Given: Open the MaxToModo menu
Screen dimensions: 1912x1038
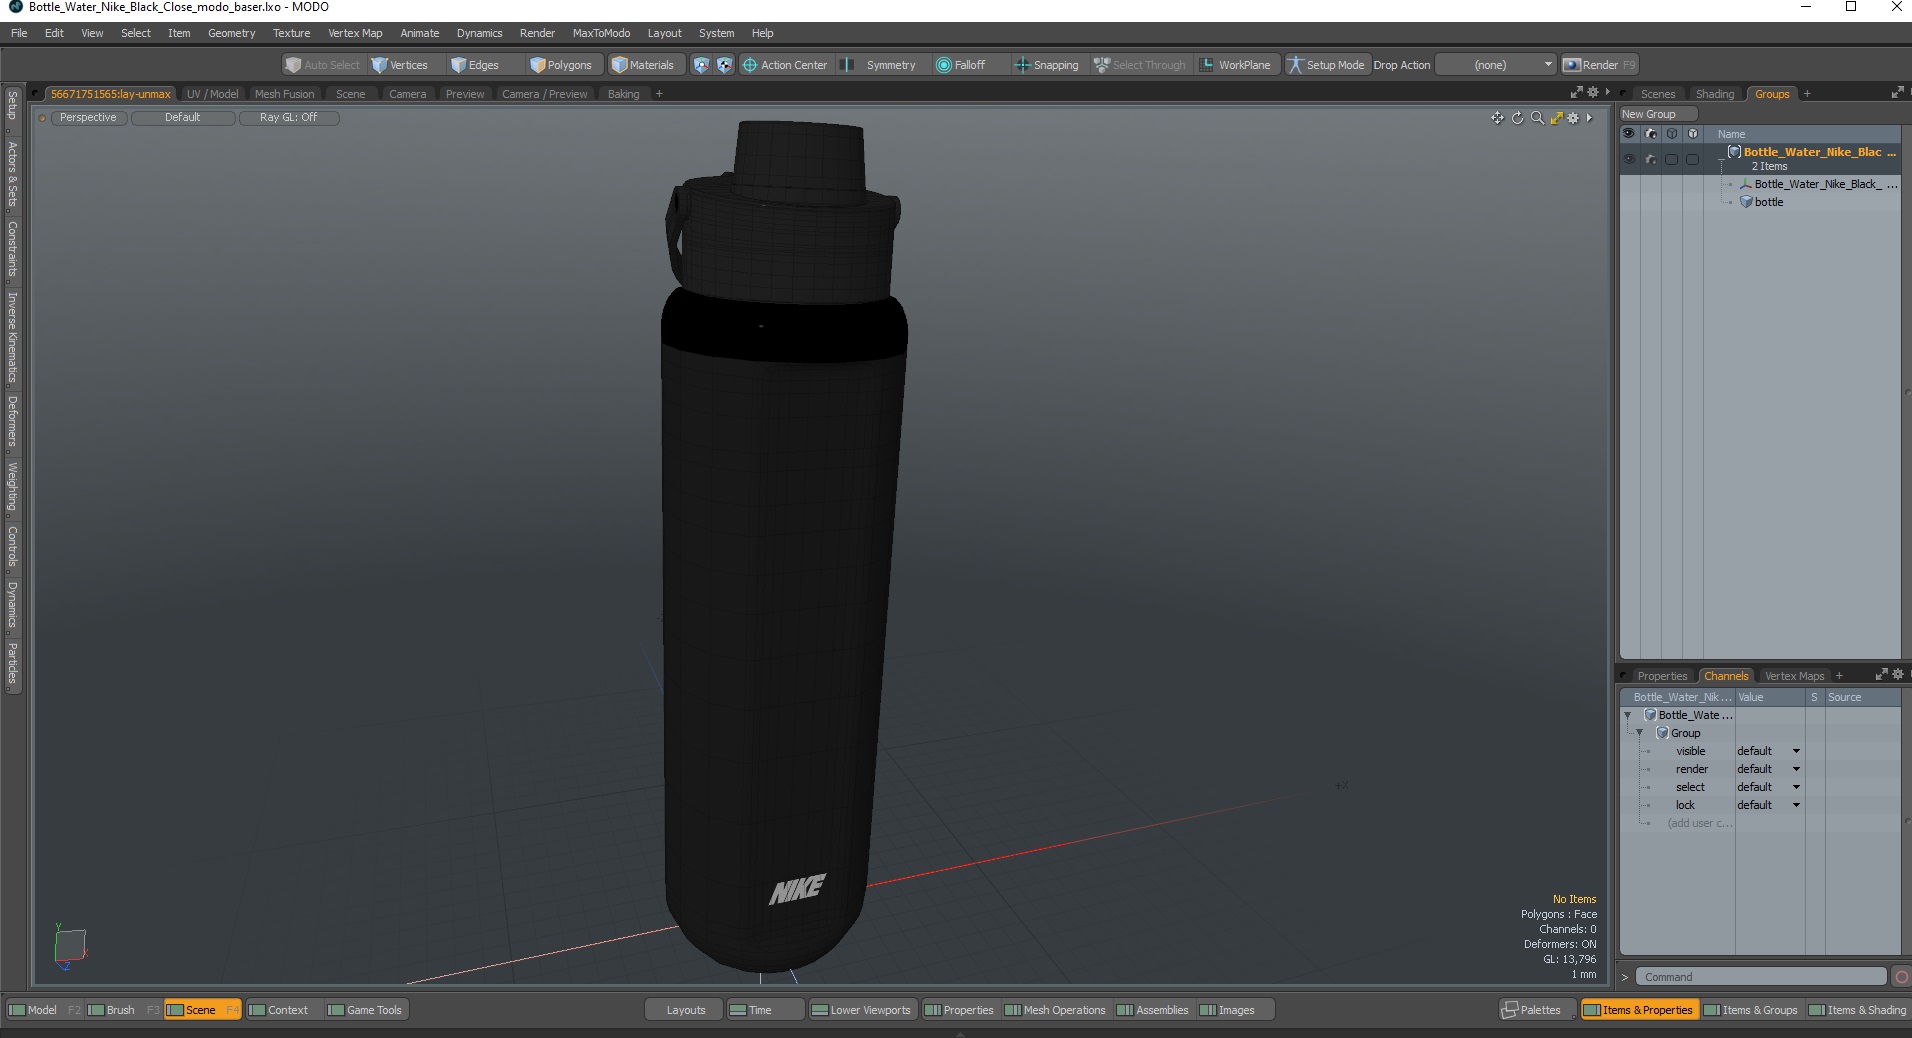Looking at the screenshot, I should [601, 33].
